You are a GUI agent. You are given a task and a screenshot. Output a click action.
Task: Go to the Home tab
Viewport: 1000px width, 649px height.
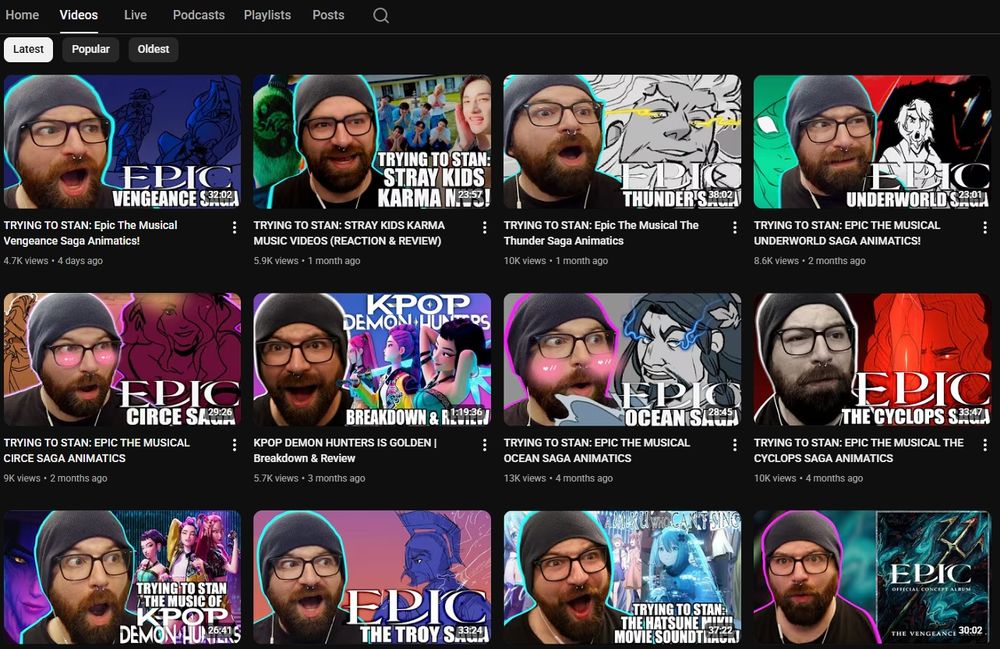(x=22, y=15)
